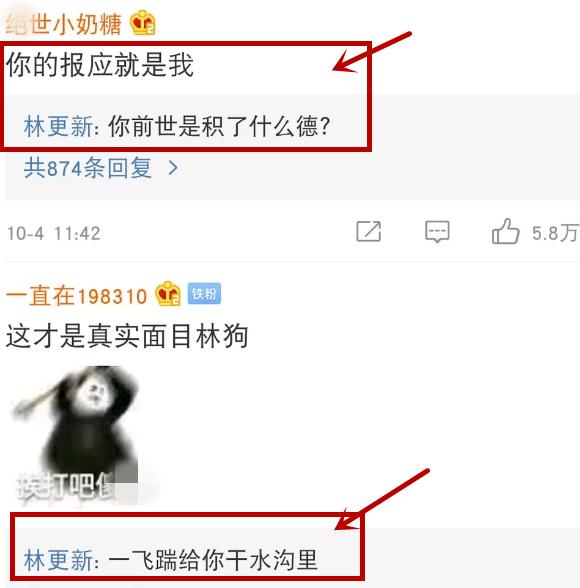Tap reply 一飞踹给你干水沟里
This screenshot has width=580, height=588.
coord(213,560)
